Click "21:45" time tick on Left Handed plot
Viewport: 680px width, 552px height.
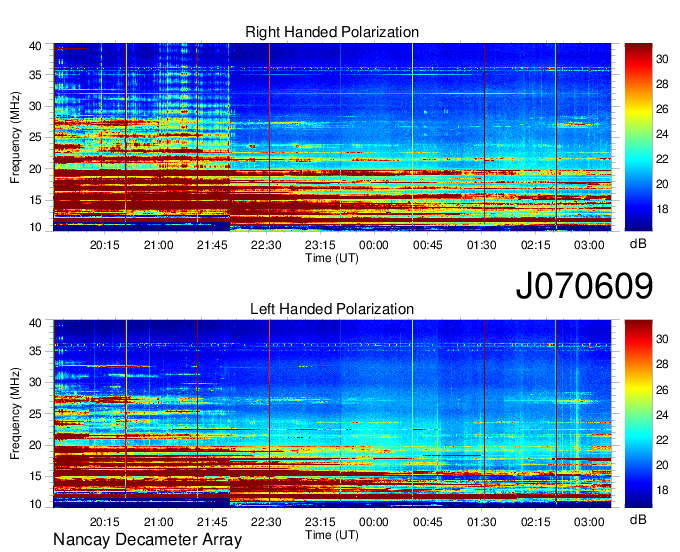click(212, 522)
